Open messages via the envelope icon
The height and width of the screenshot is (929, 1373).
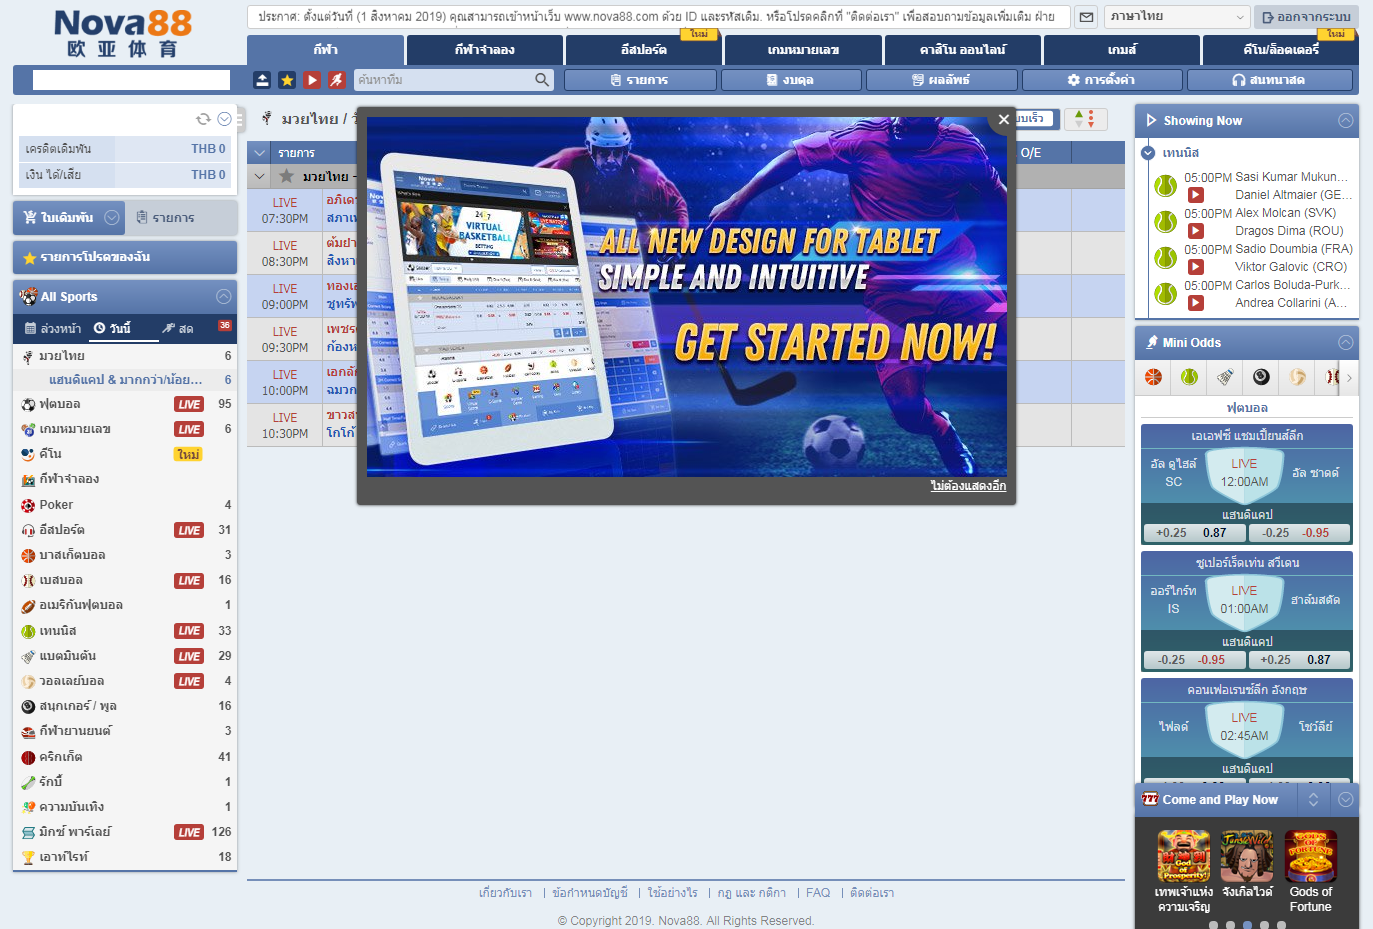click(x=1086, y=17)
